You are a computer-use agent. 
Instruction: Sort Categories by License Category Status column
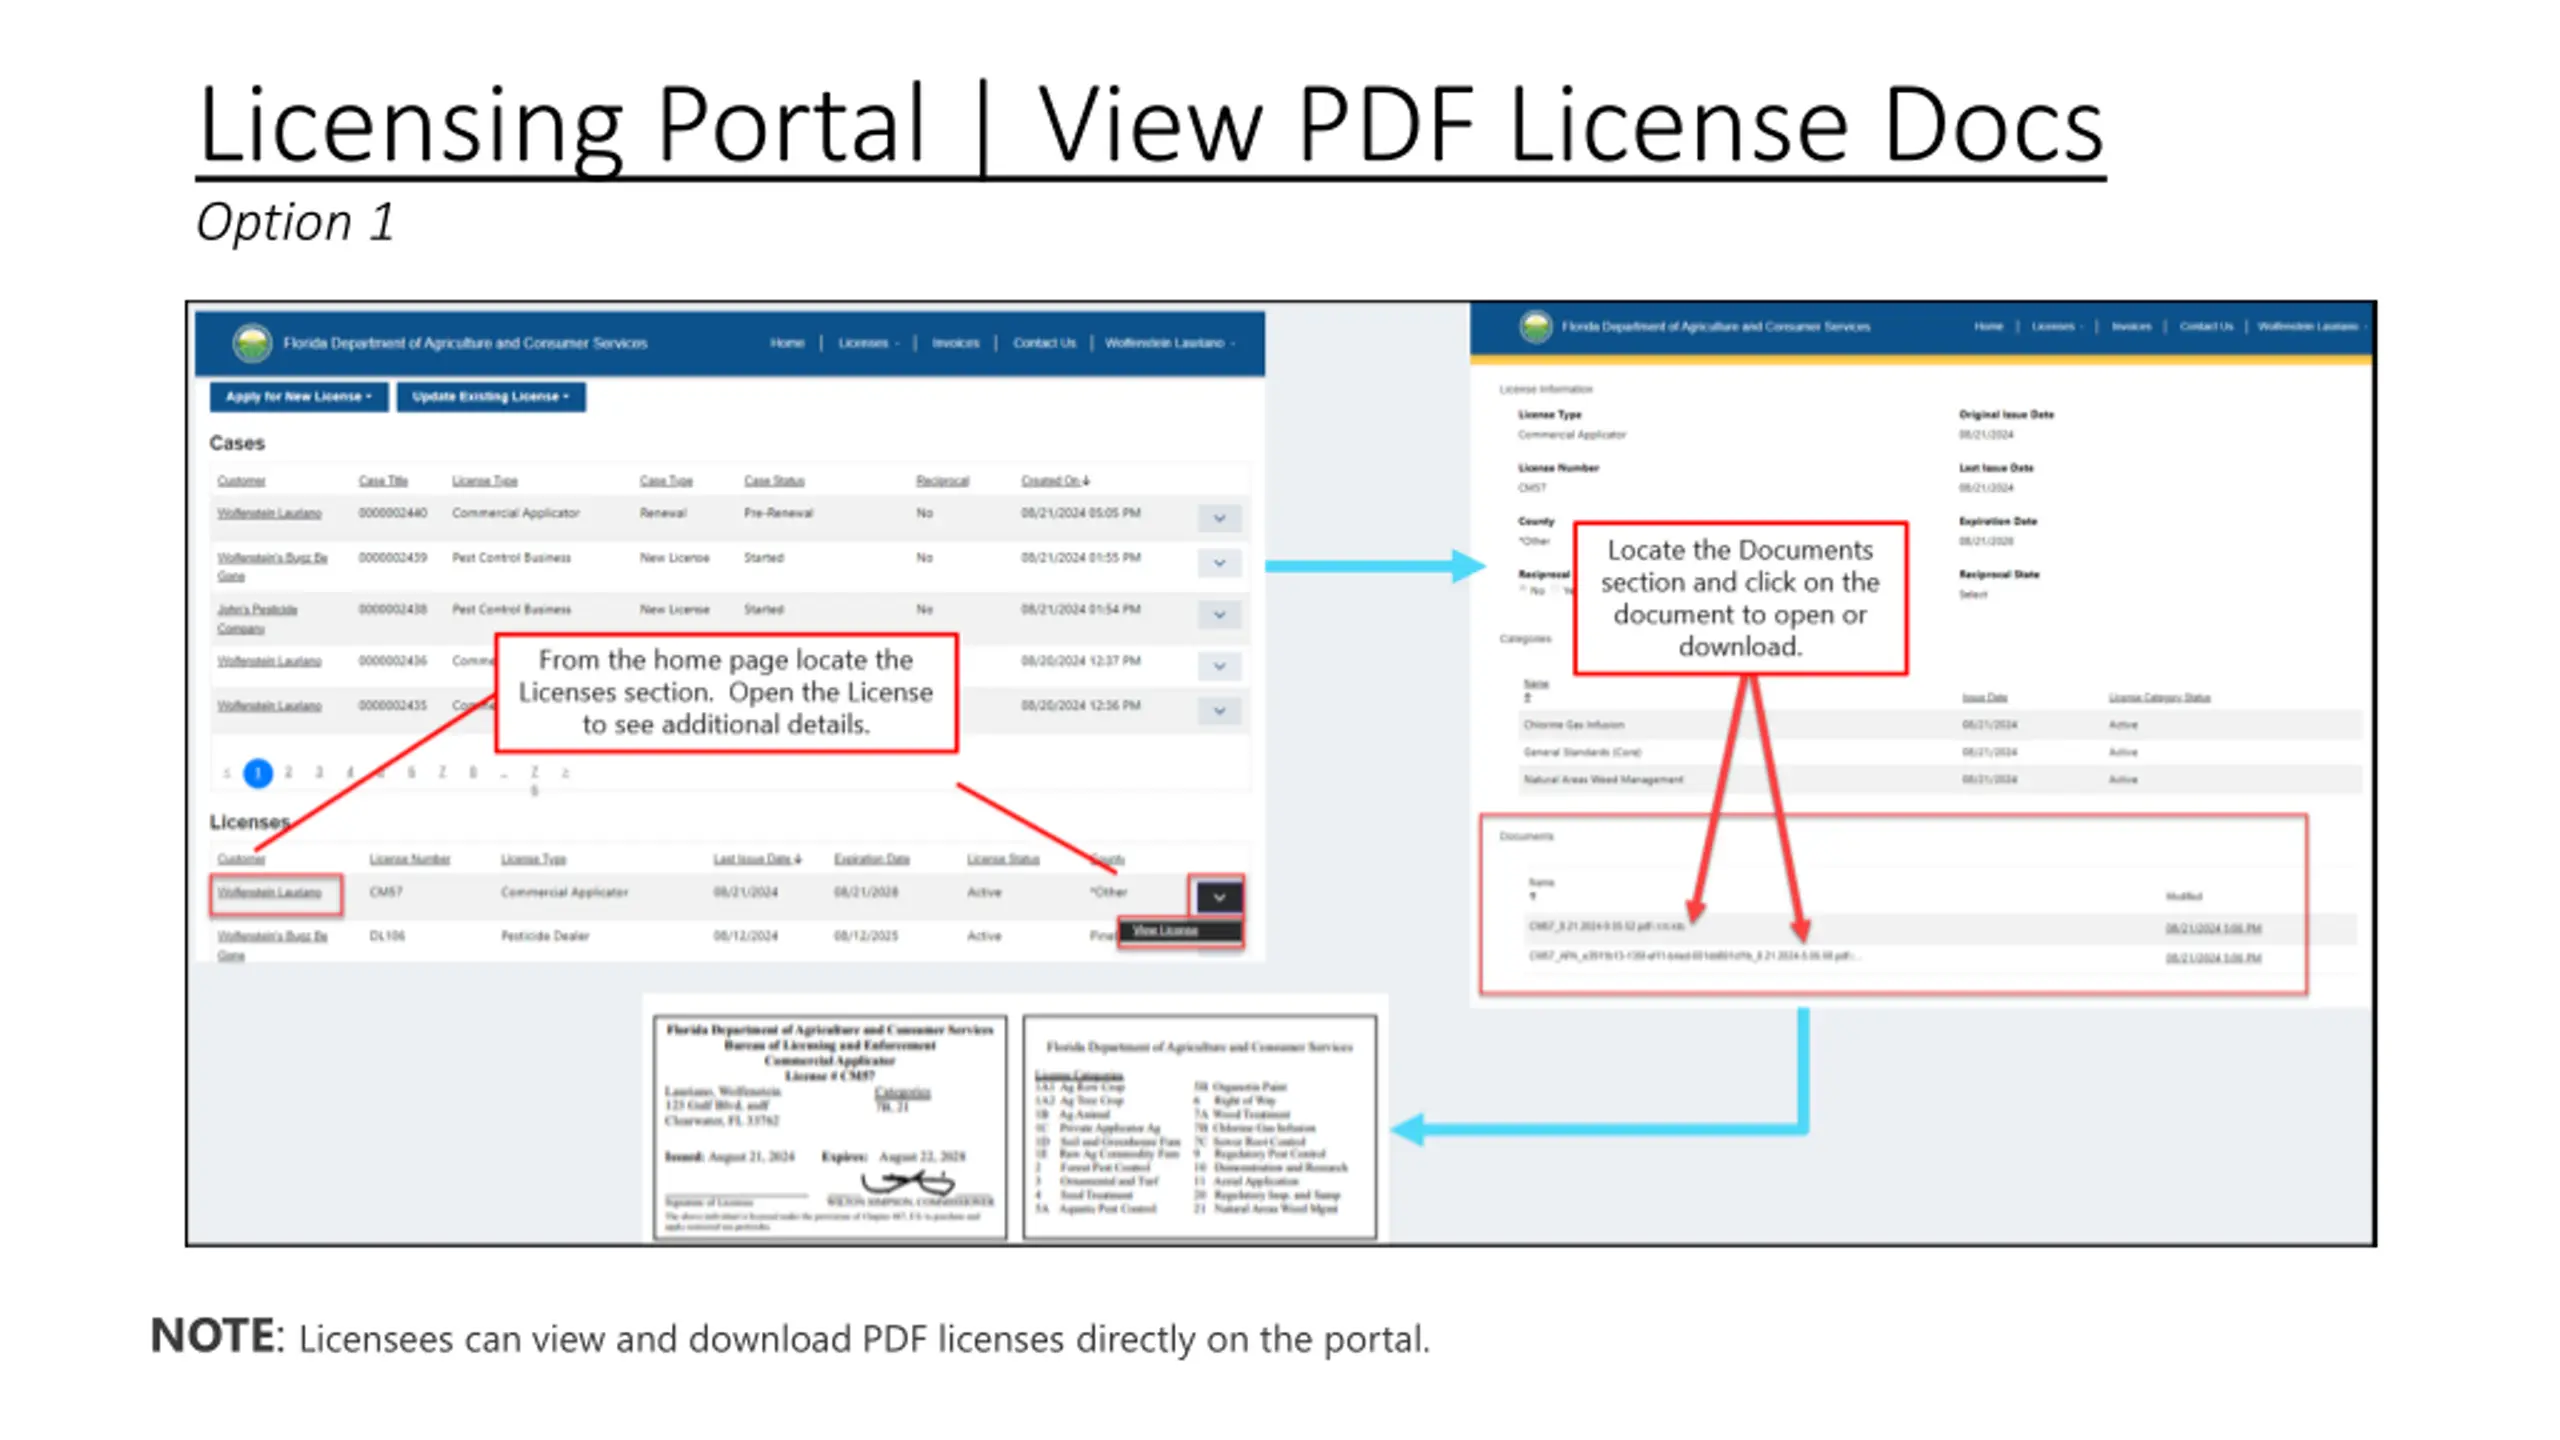[x=2159, y=697]
